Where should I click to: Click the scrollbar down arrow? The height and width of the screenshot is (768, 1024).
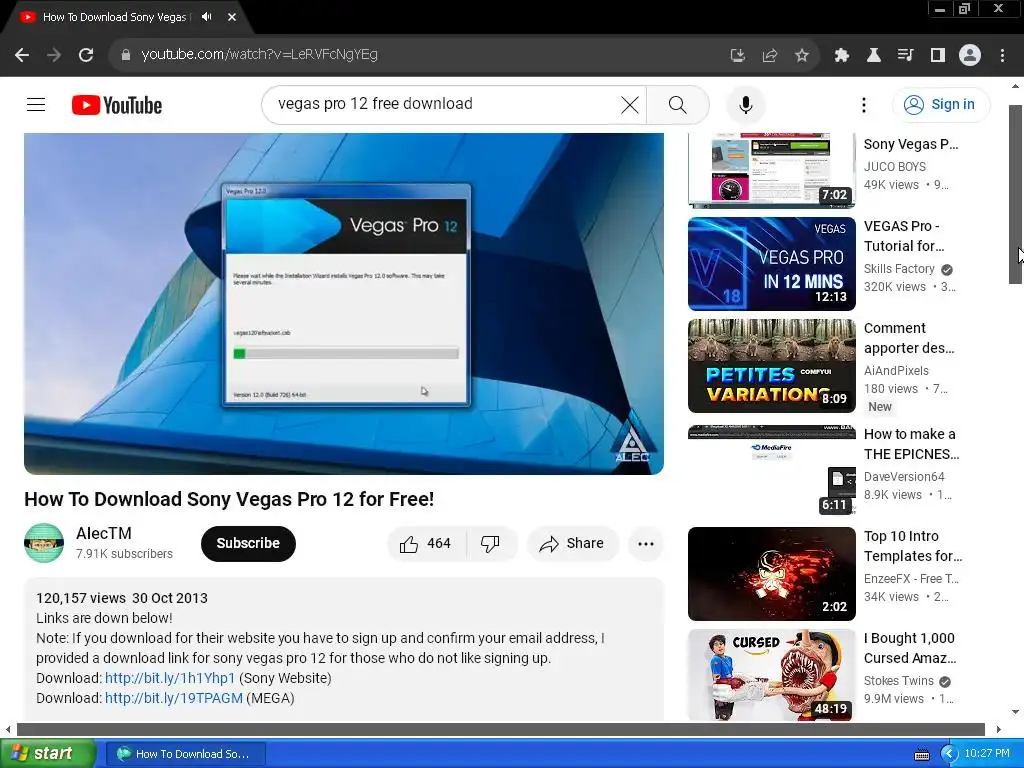(x=1016, y=712)
